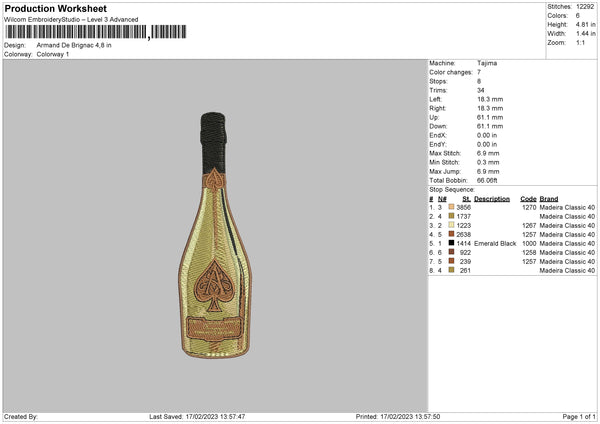Select the 'Colorway 1' value
The height and width of the screenshot is (424, 600).
pos(53,54)
